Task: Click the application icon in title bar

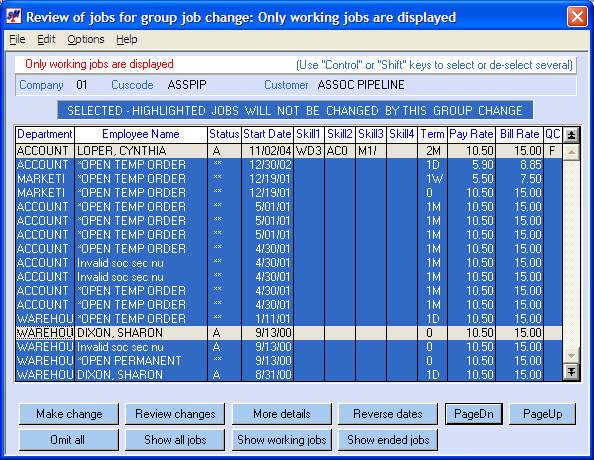Action: pos(14,17)
